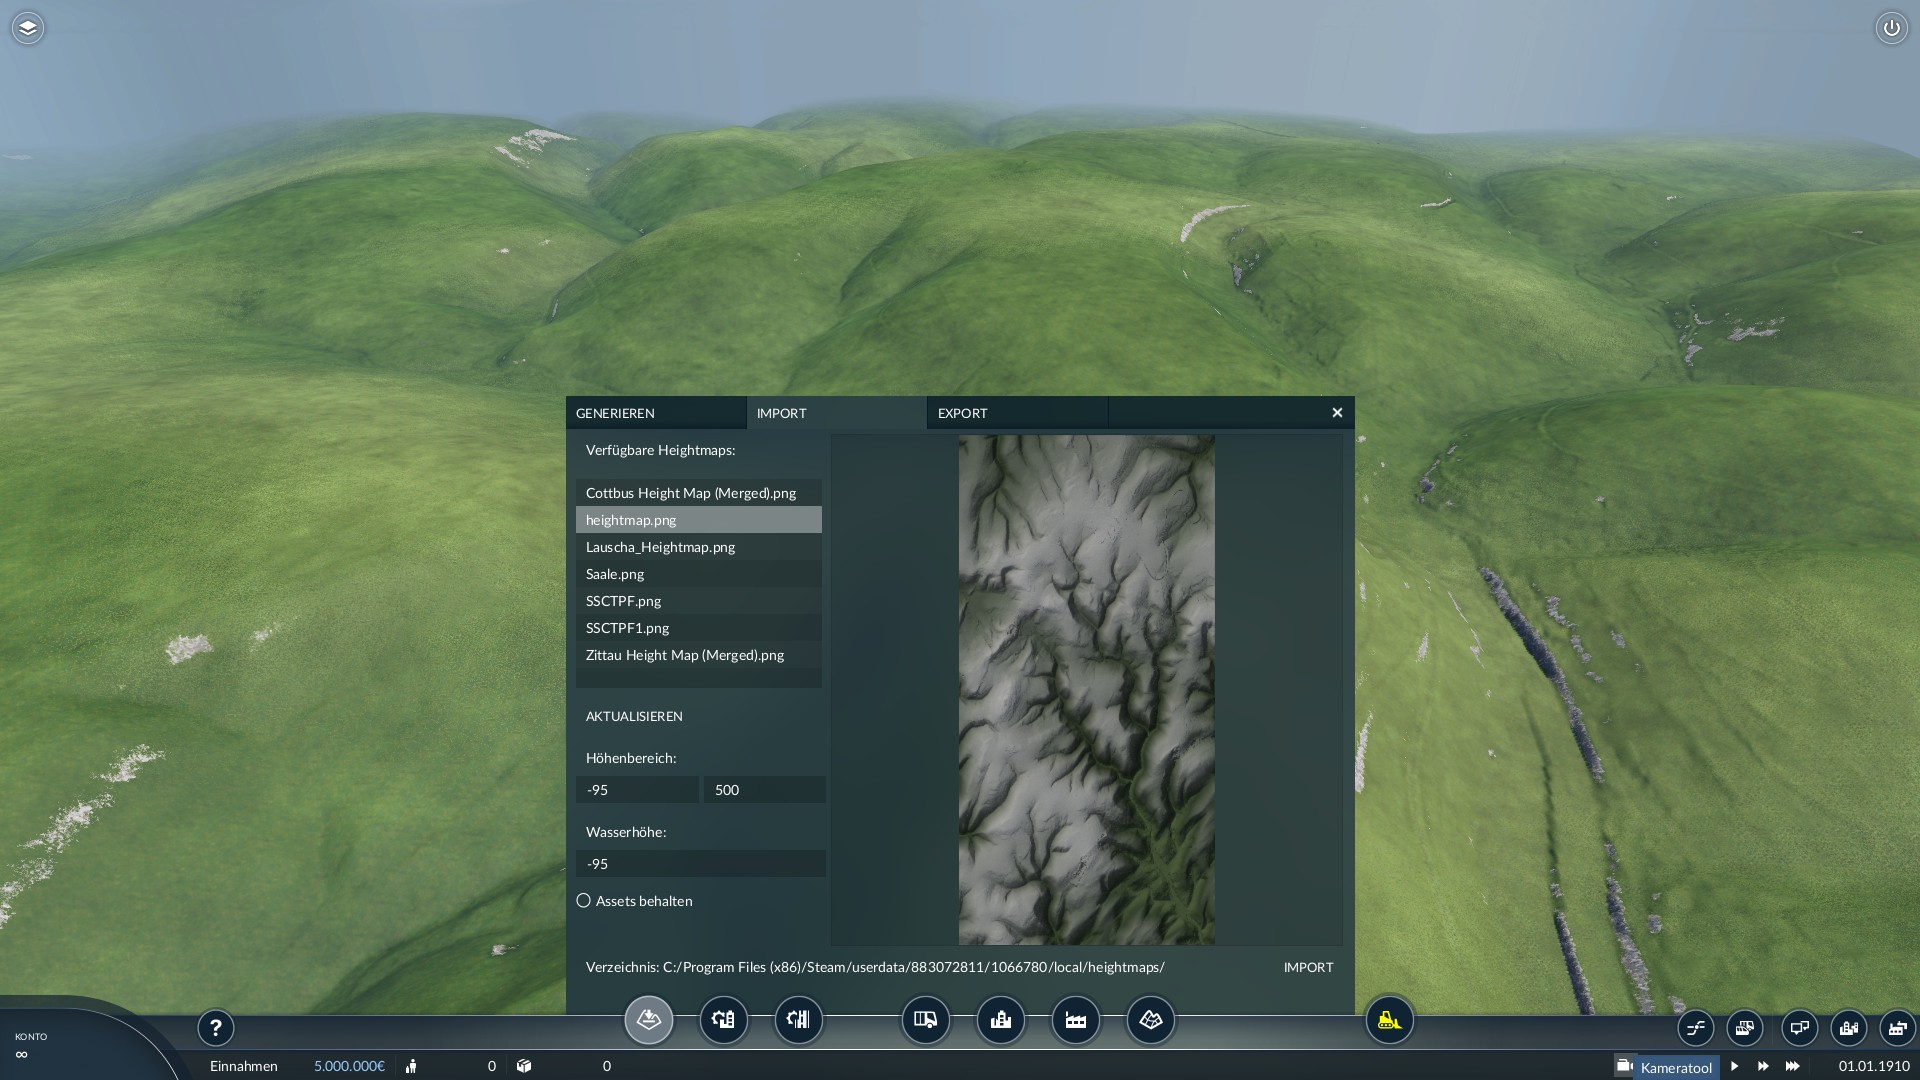Open the vehicle/transport menu icon
Image resolution: width=1920 pixels, height=1080 pixels.
pos(925,1020)
